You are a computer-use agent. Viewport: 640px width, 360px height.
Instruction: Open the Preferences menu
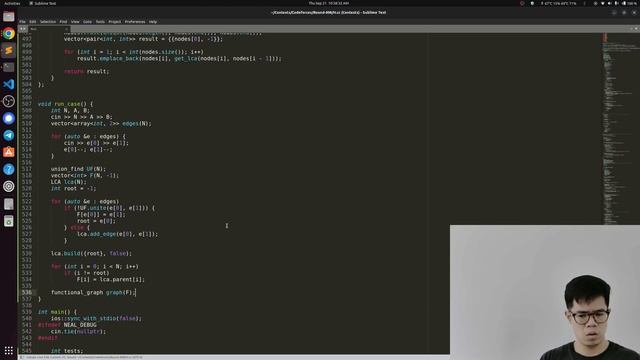135,22
